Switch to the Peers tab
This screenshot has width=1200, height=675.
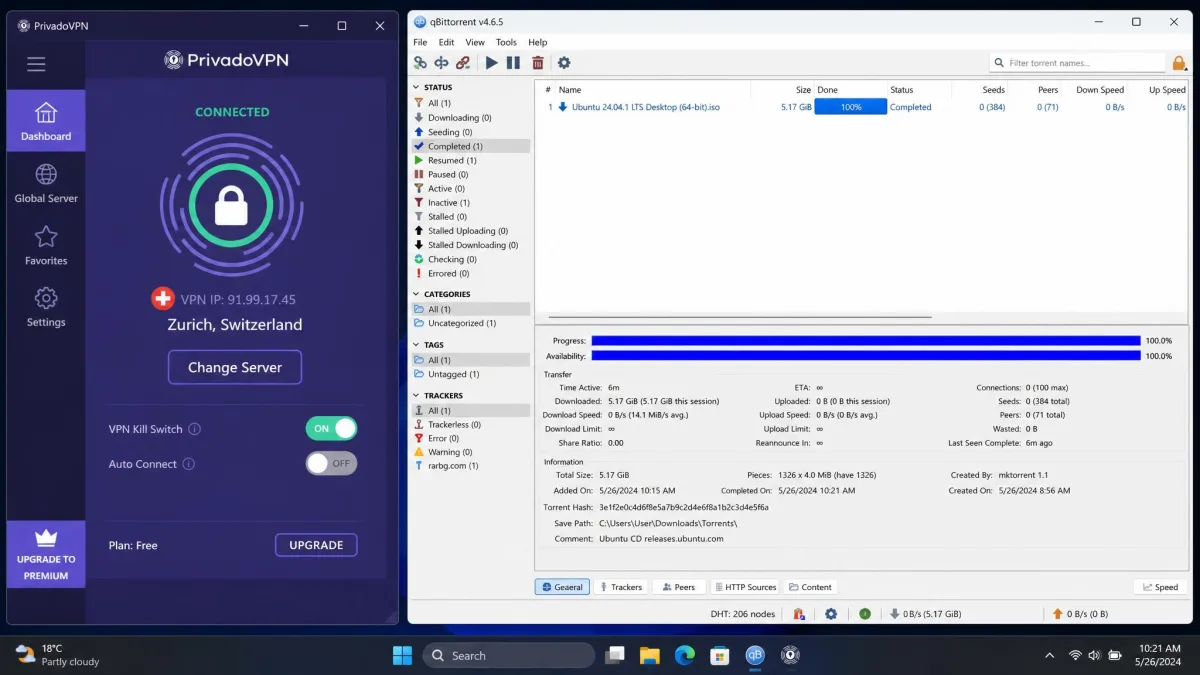click(x=679, y=587)
